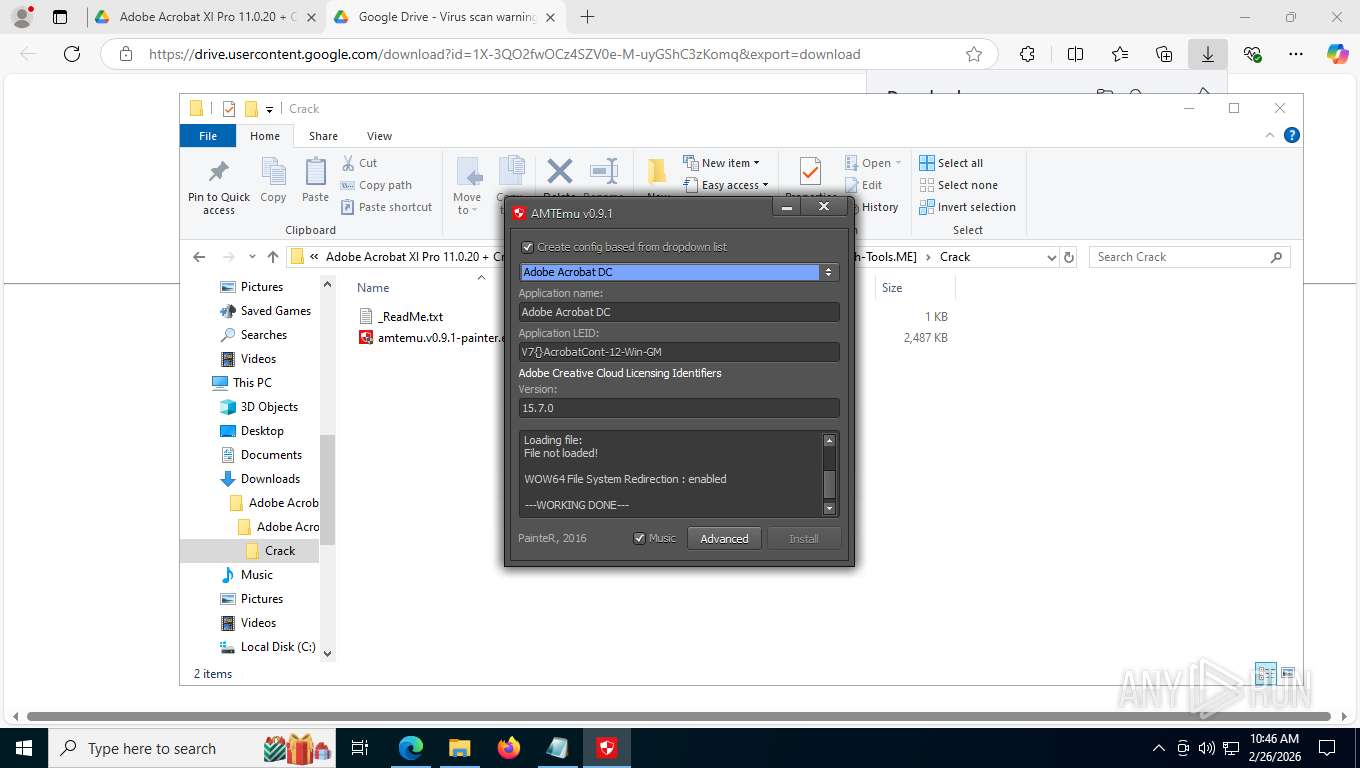
Task: Open the Edge Extensions puzzle icon
Action: (1027, 54)
